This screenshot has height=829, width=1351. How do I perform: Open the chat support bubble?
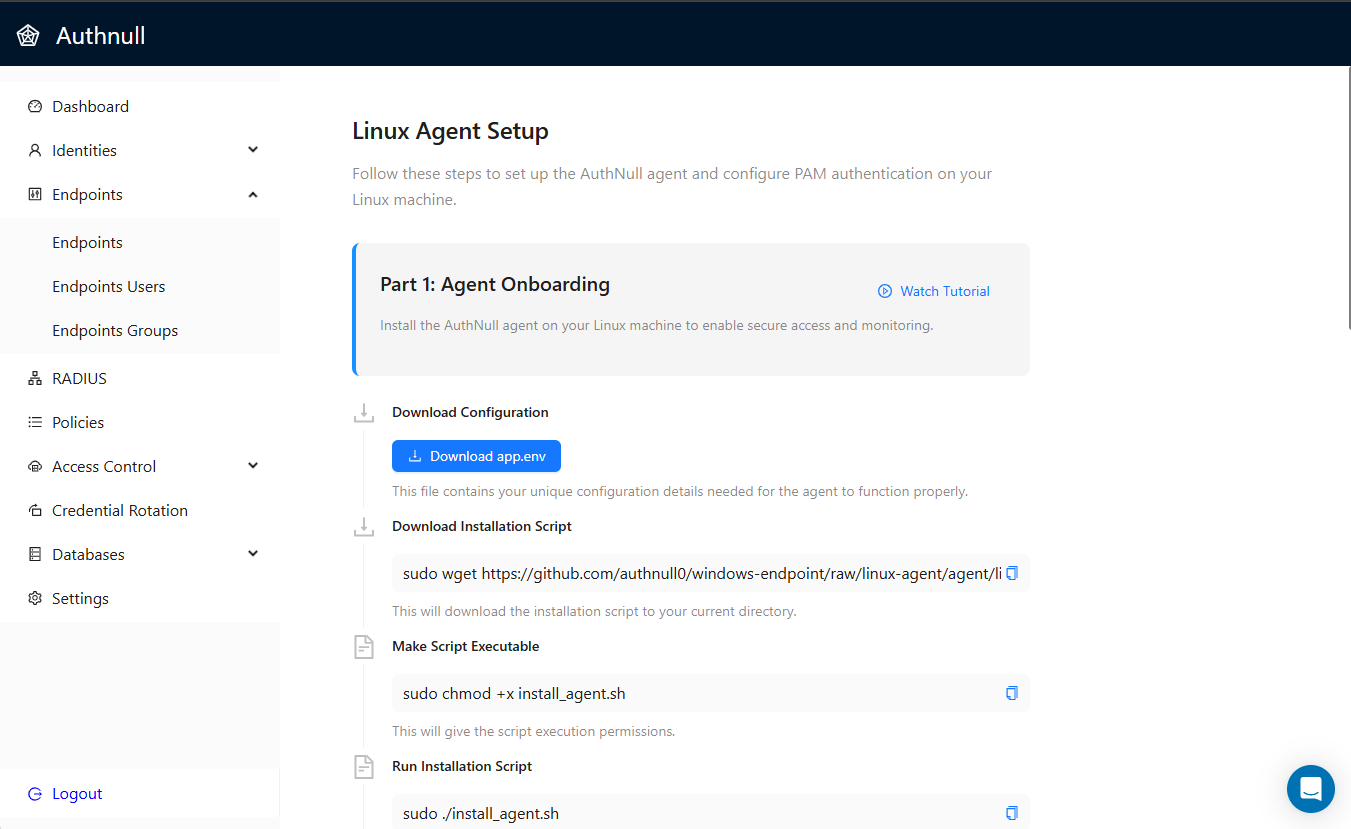coord(1310,789)
